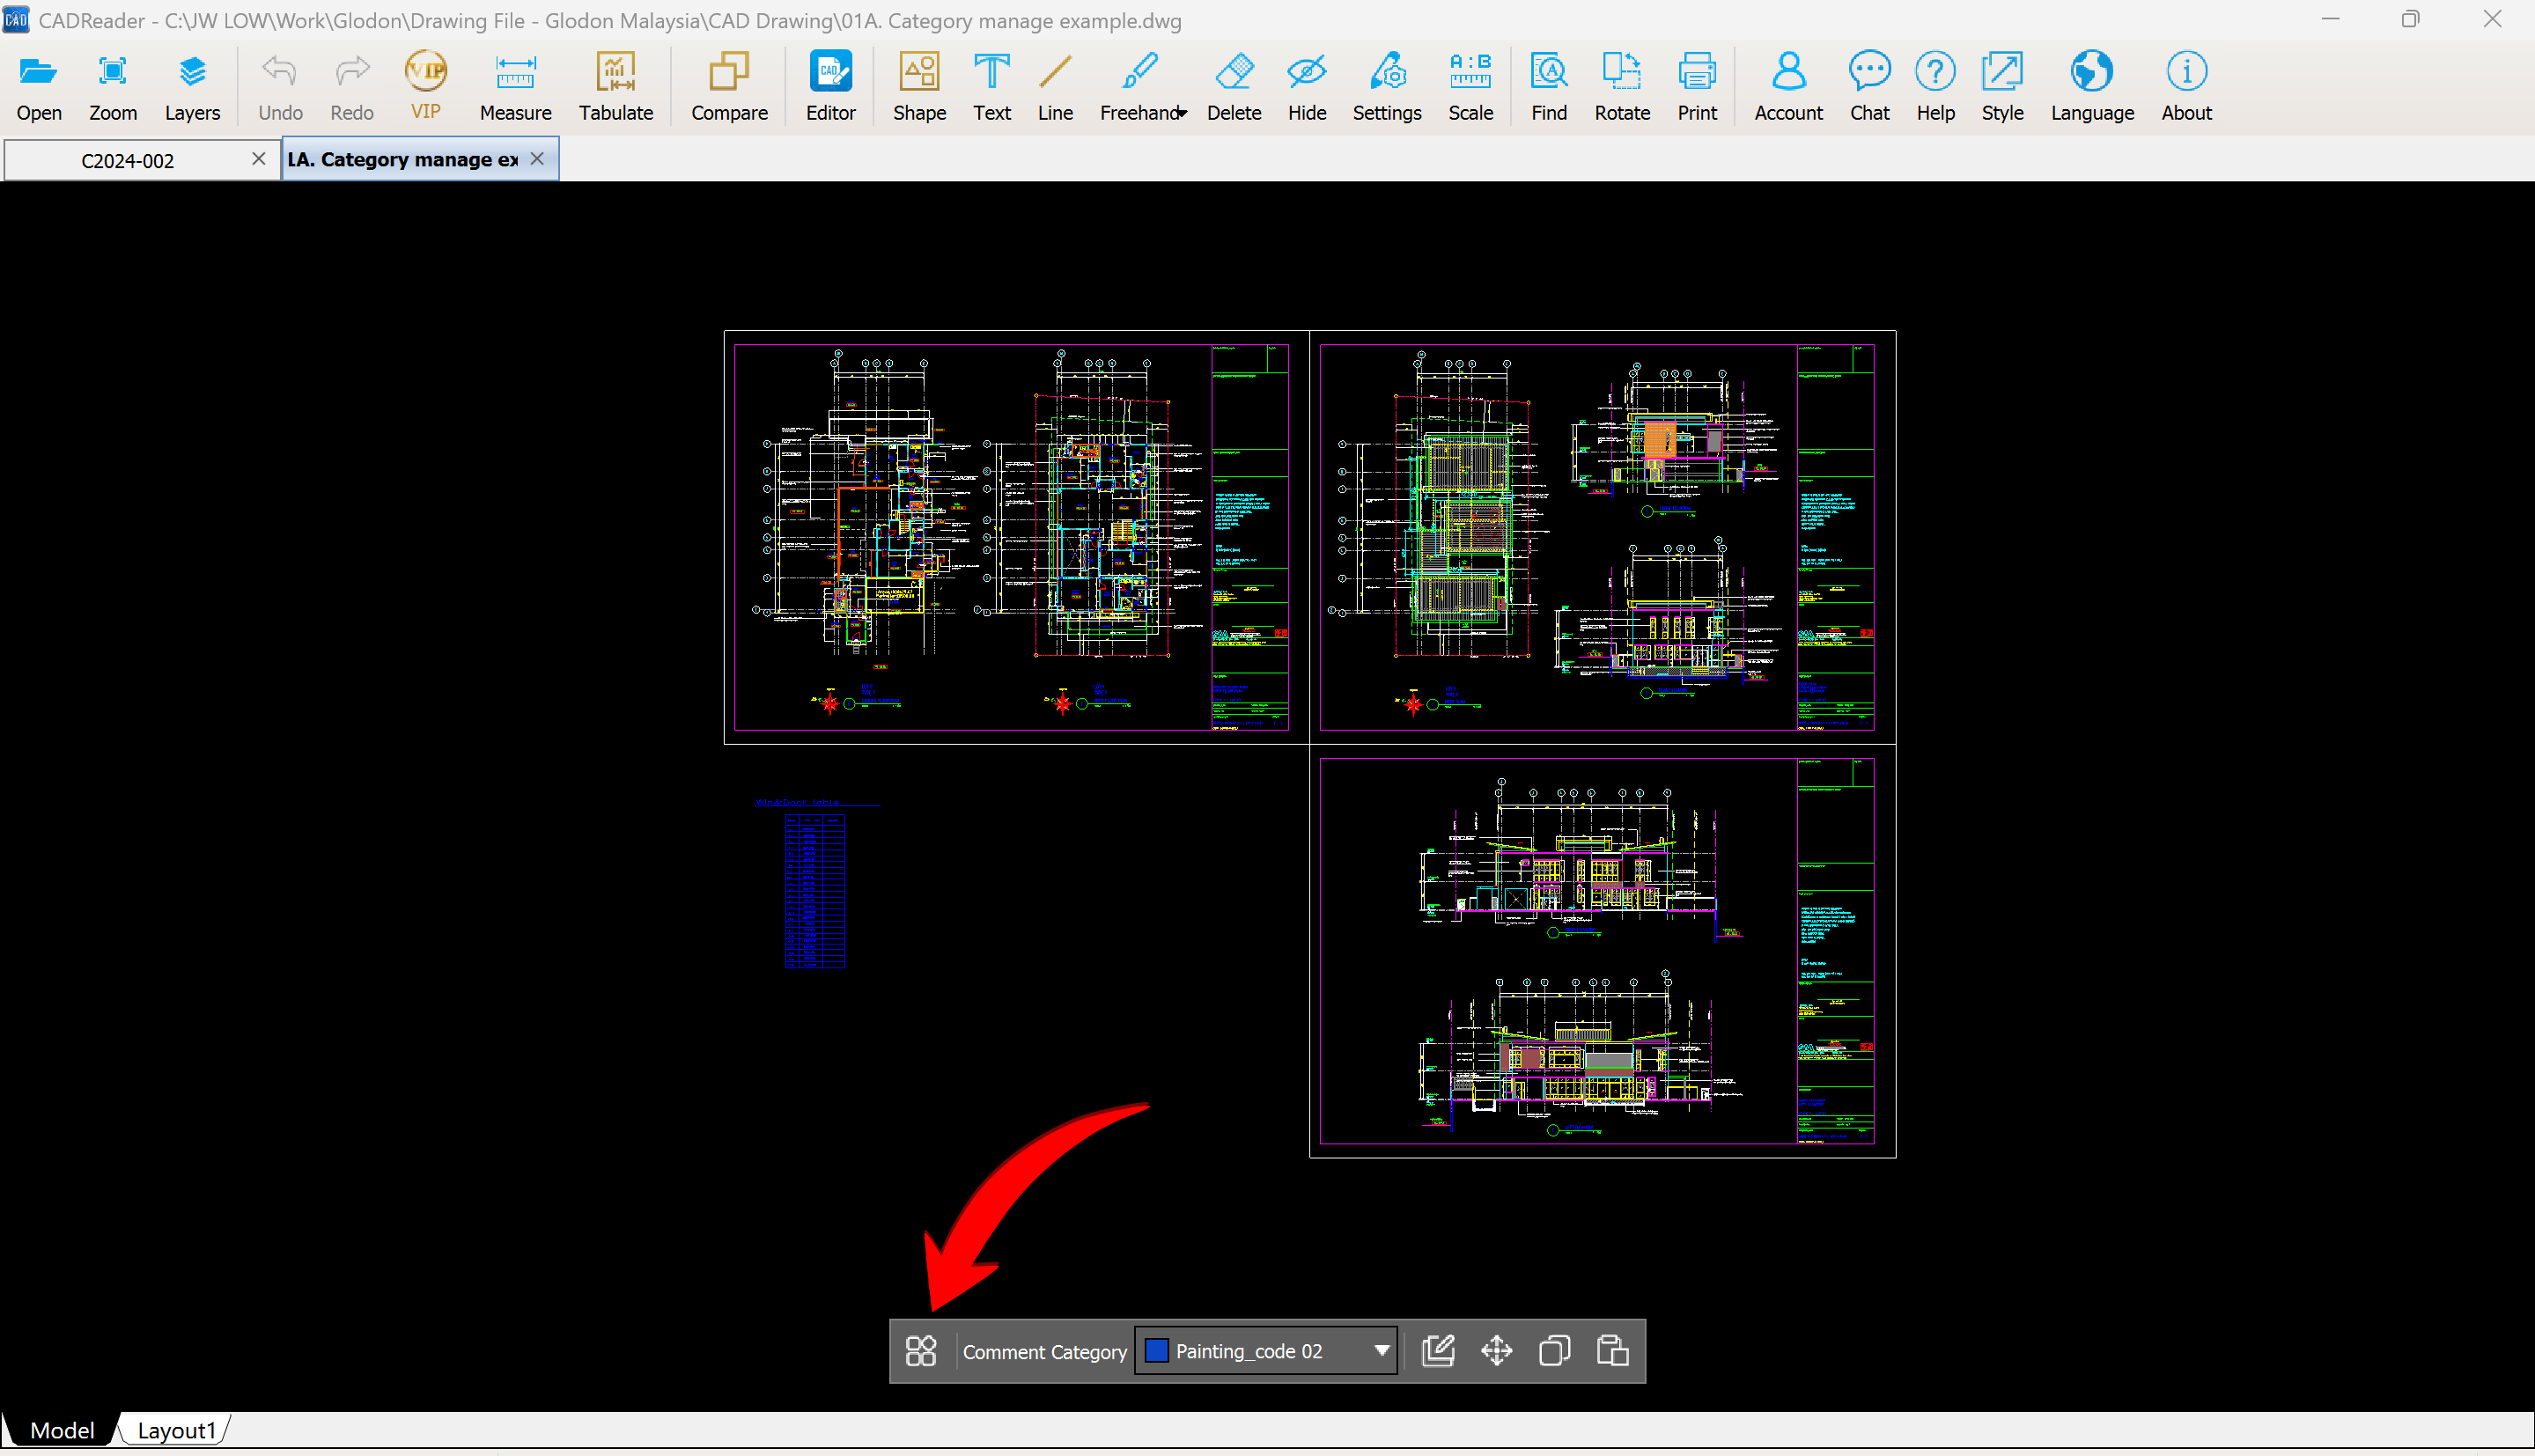The image size is (2535, 1456).
Task: Open annotation Settings
Action: [x=1387, y=87]
